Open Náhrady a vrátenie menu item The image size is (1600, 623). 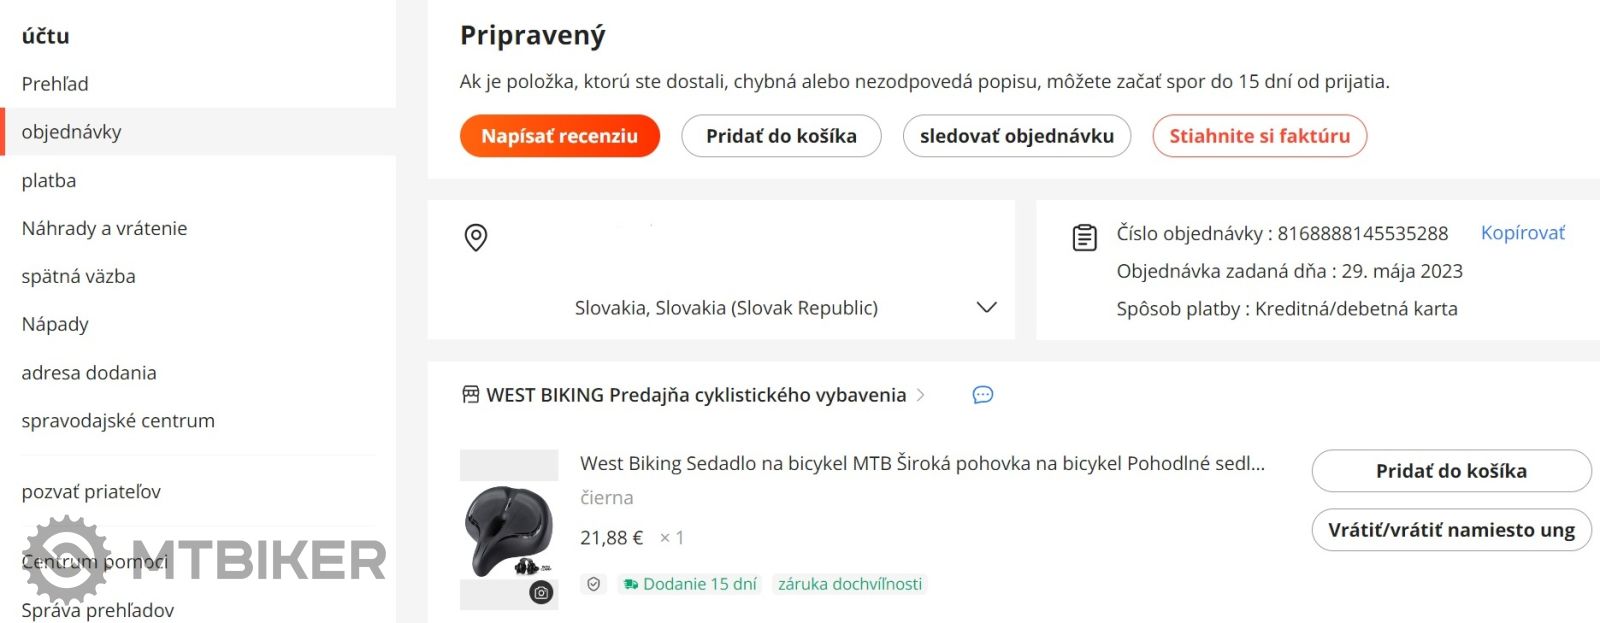click(104, 228)
